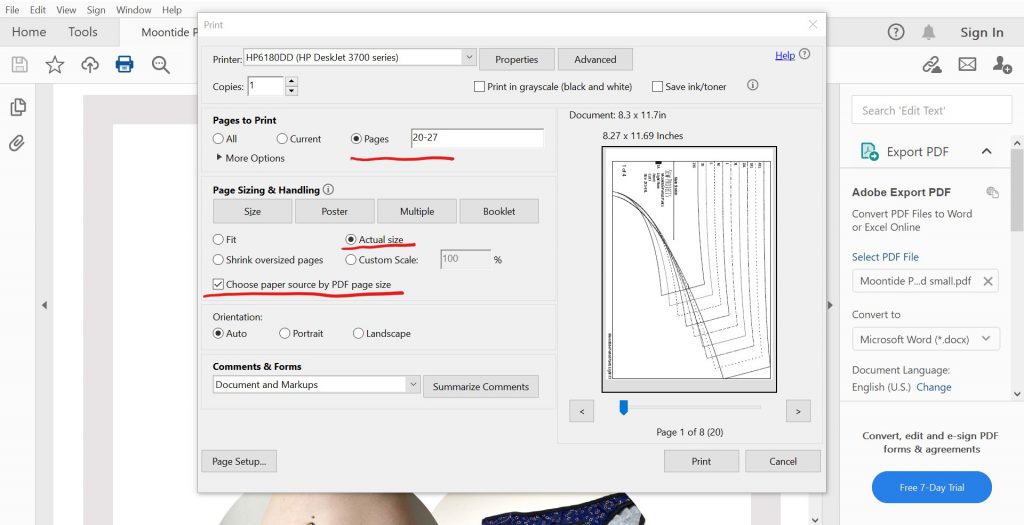Open the Sign menu
The image size is (1024, 525).
pyautogui.click(x=96, y=10)
